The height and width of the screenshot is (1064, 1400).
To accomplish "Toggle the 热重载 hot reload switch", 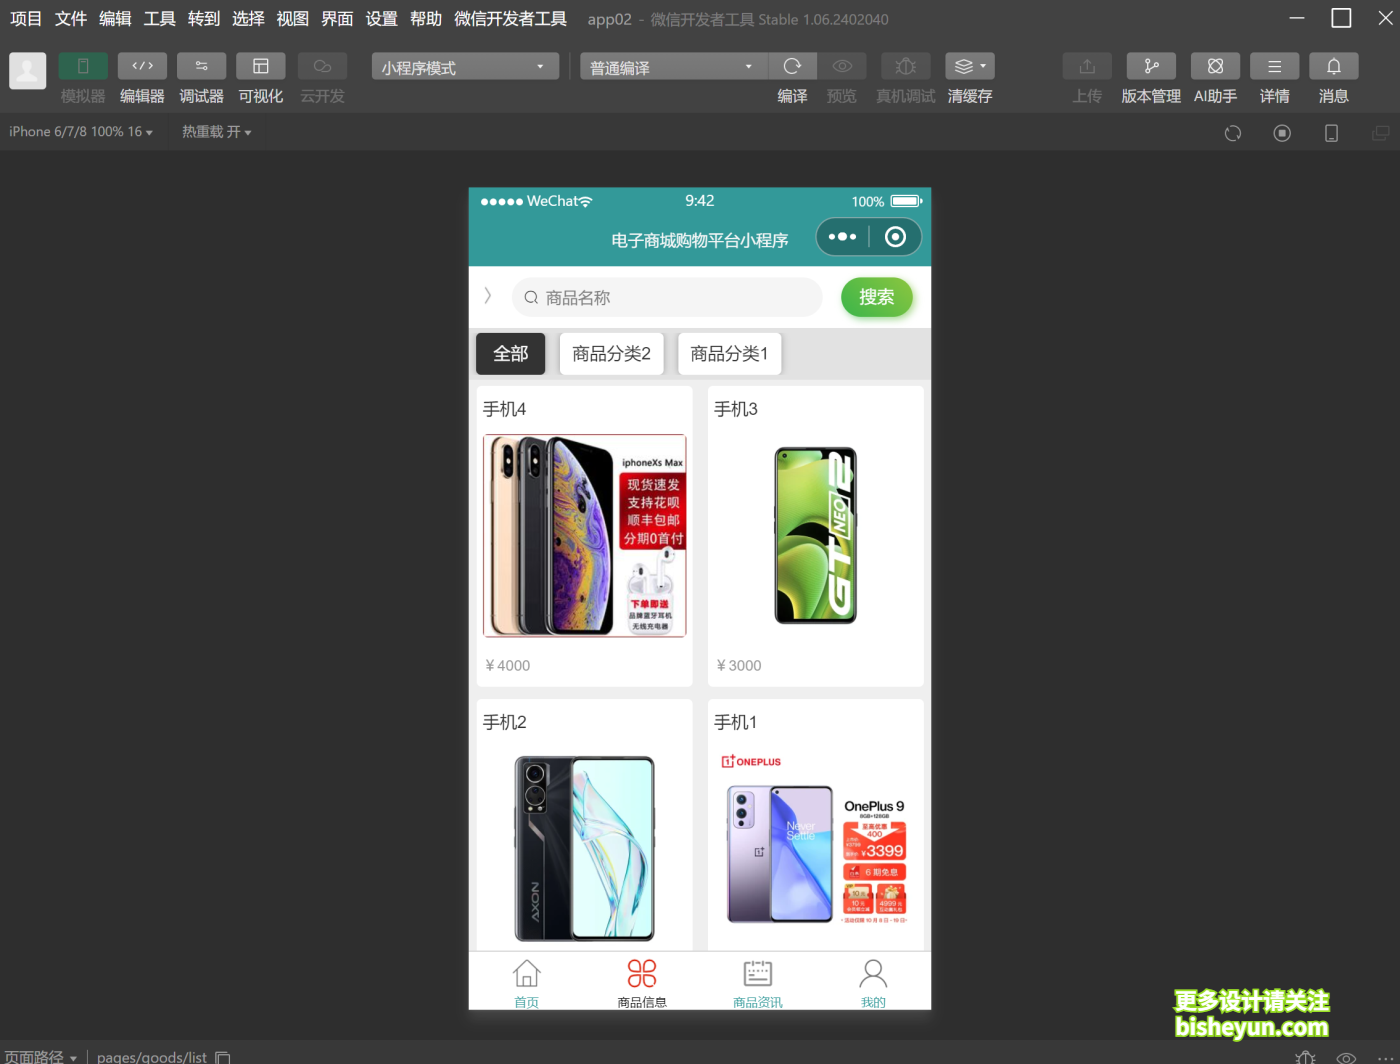I will tap(216, 131).
